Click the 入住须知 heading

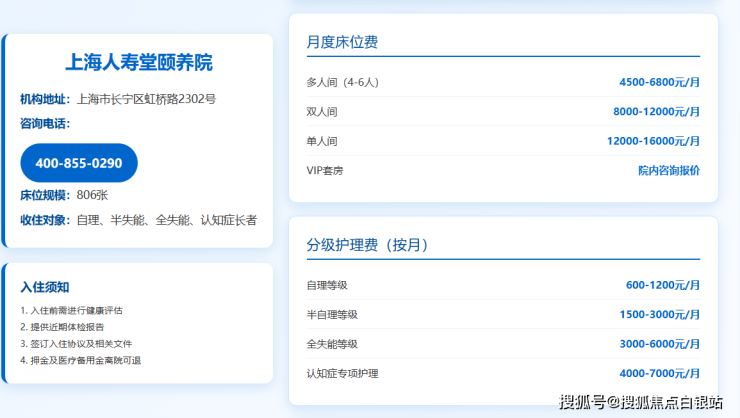tap(45, 287)
